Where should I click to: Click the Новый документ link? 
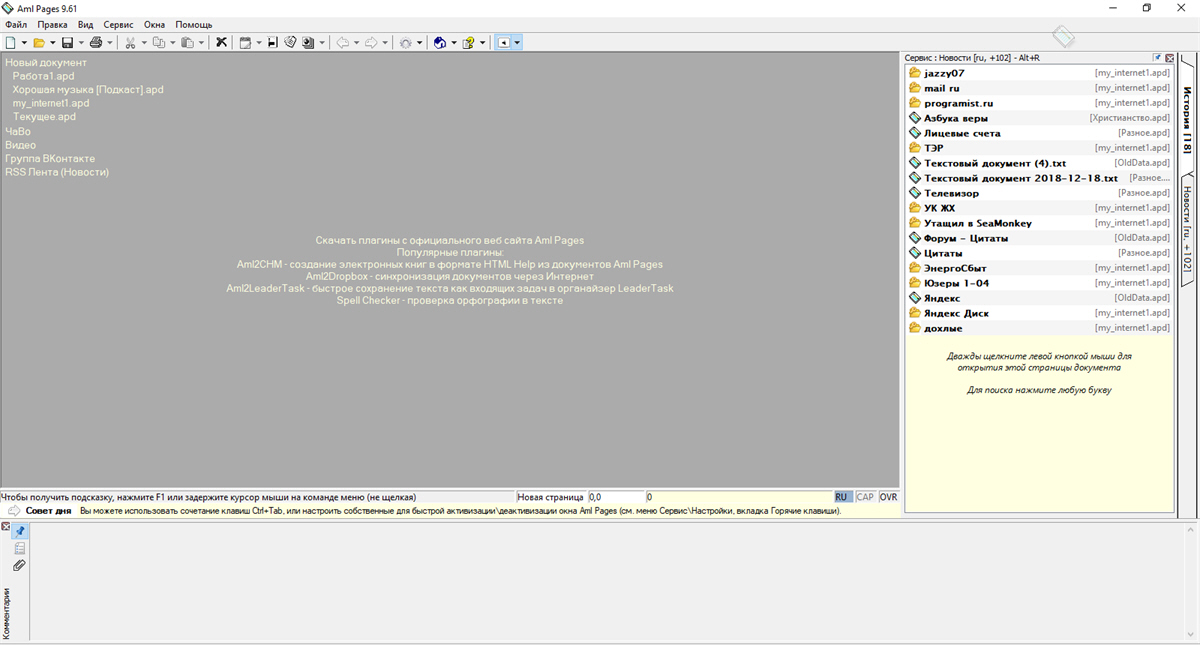[x=46, y=63]
